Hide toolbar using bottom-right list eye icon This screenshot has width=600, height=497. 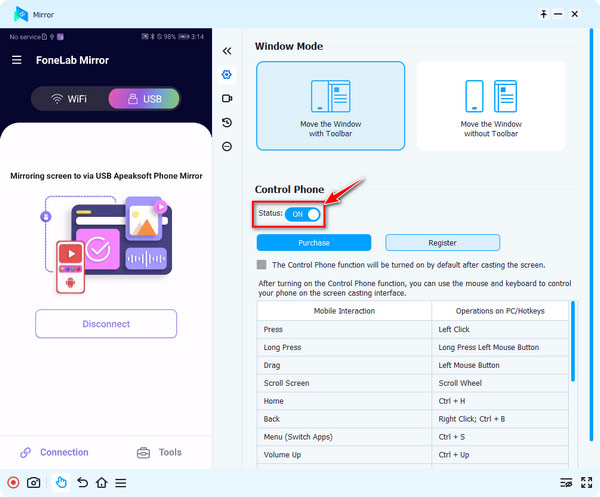click(566, 482)
